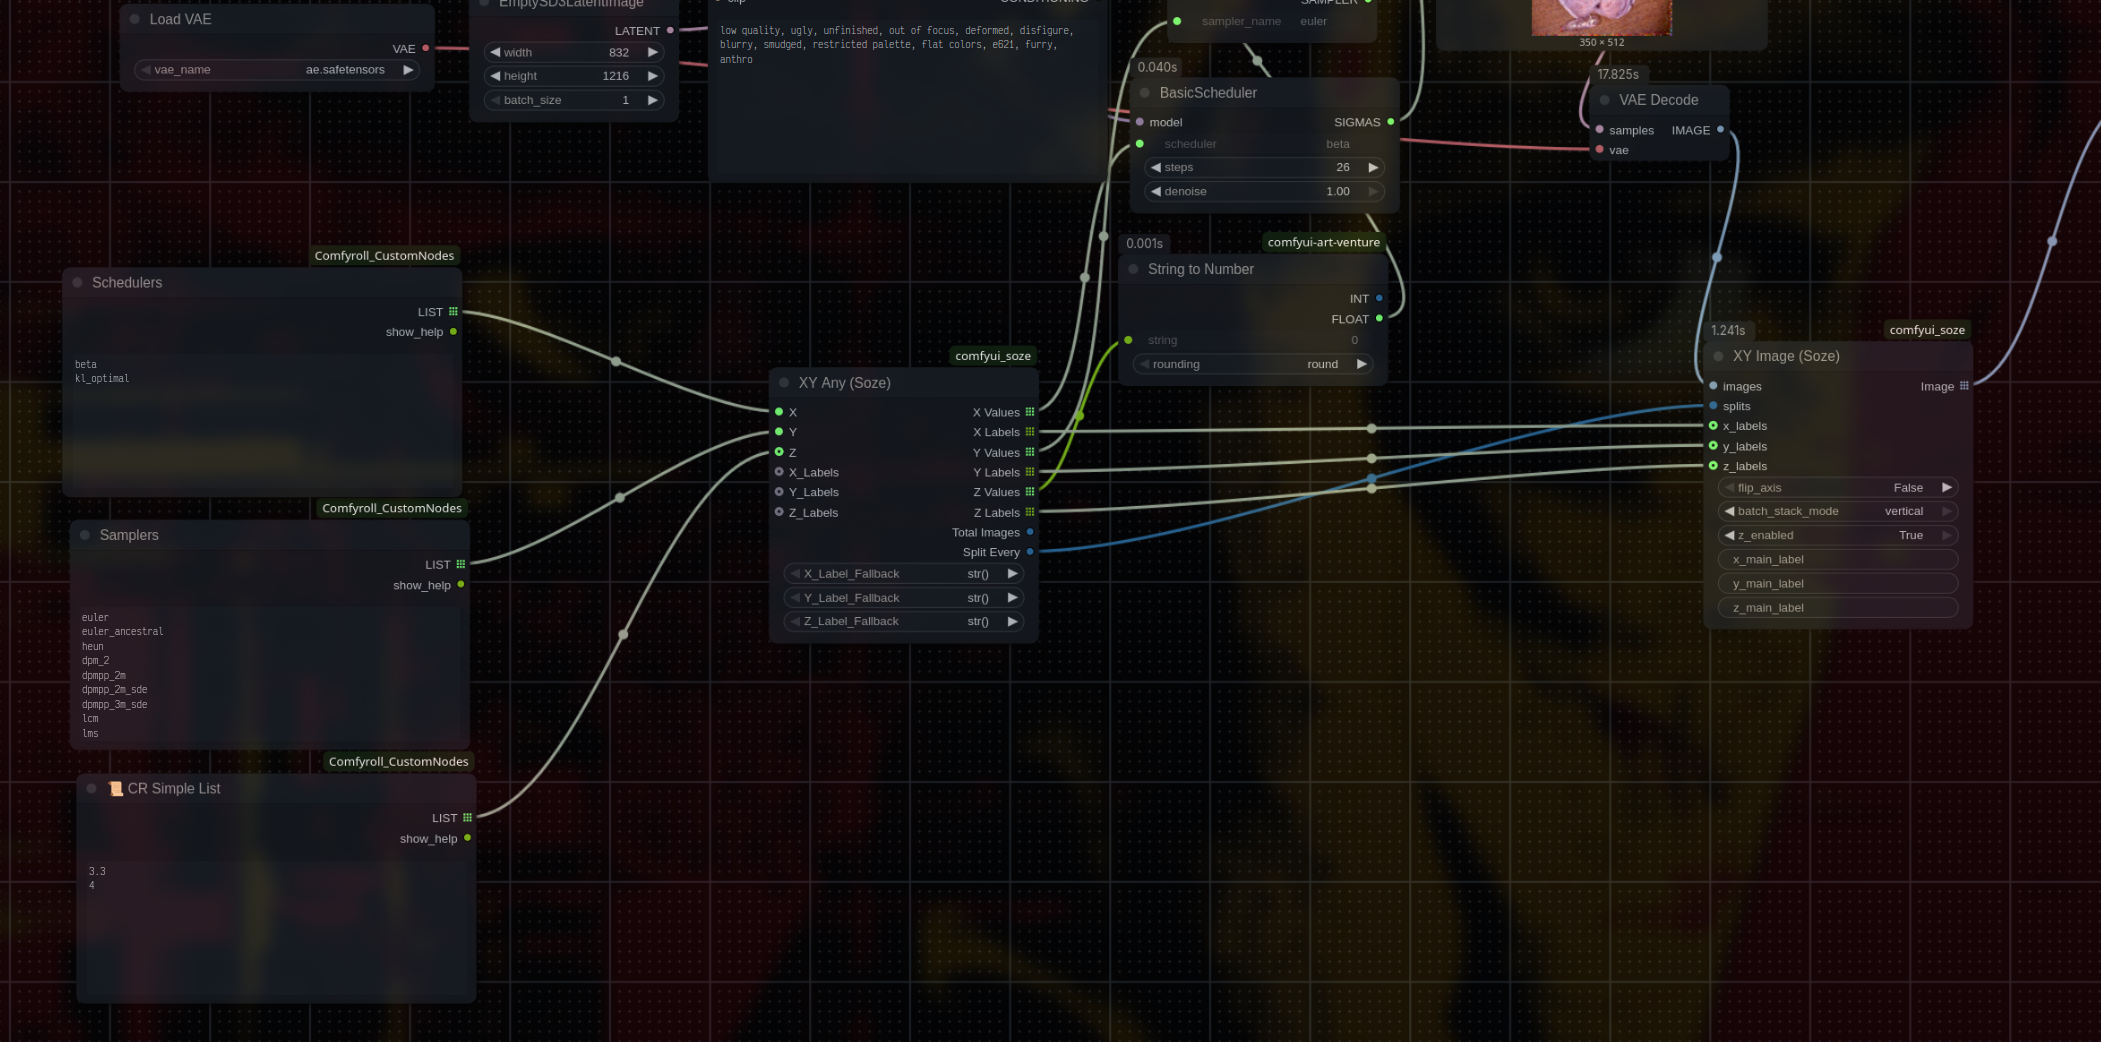Screen dimensions: 2101x1042
Task: Click the X Values output grid connector
Action: [1030, 412]
